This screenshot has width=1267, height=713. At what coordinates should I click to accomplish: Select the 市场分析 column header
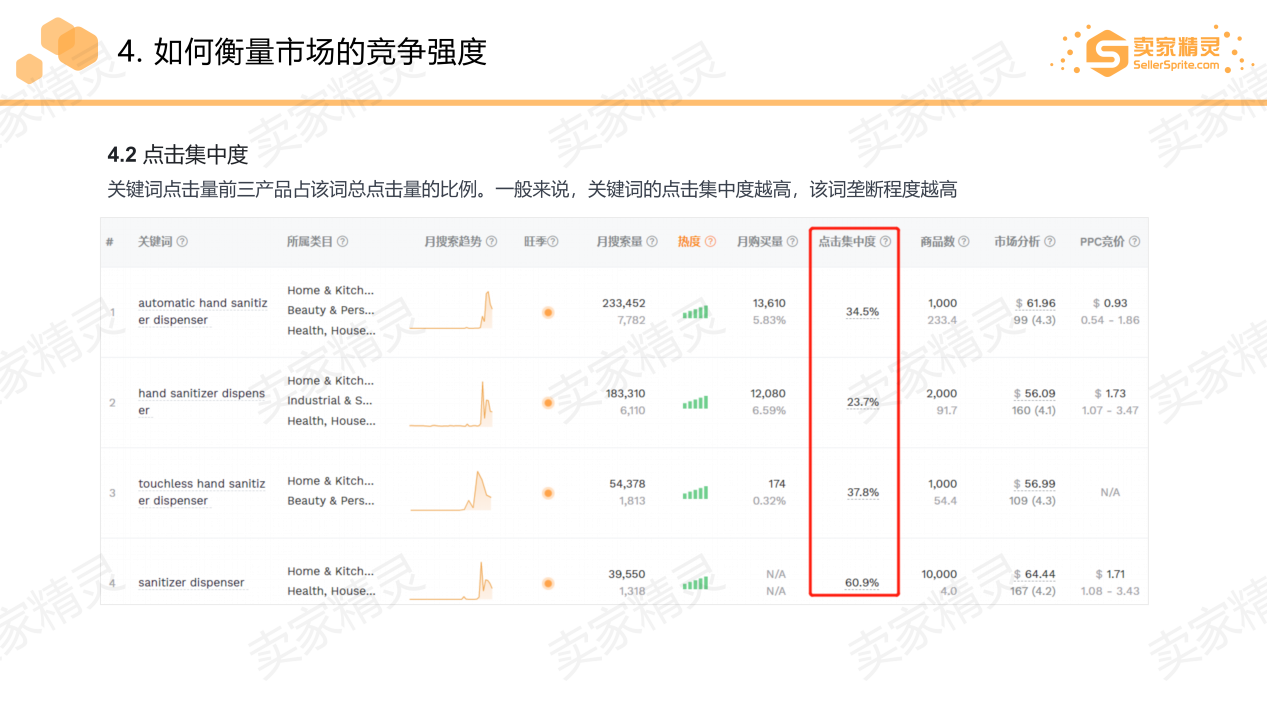pos(1017,241)
